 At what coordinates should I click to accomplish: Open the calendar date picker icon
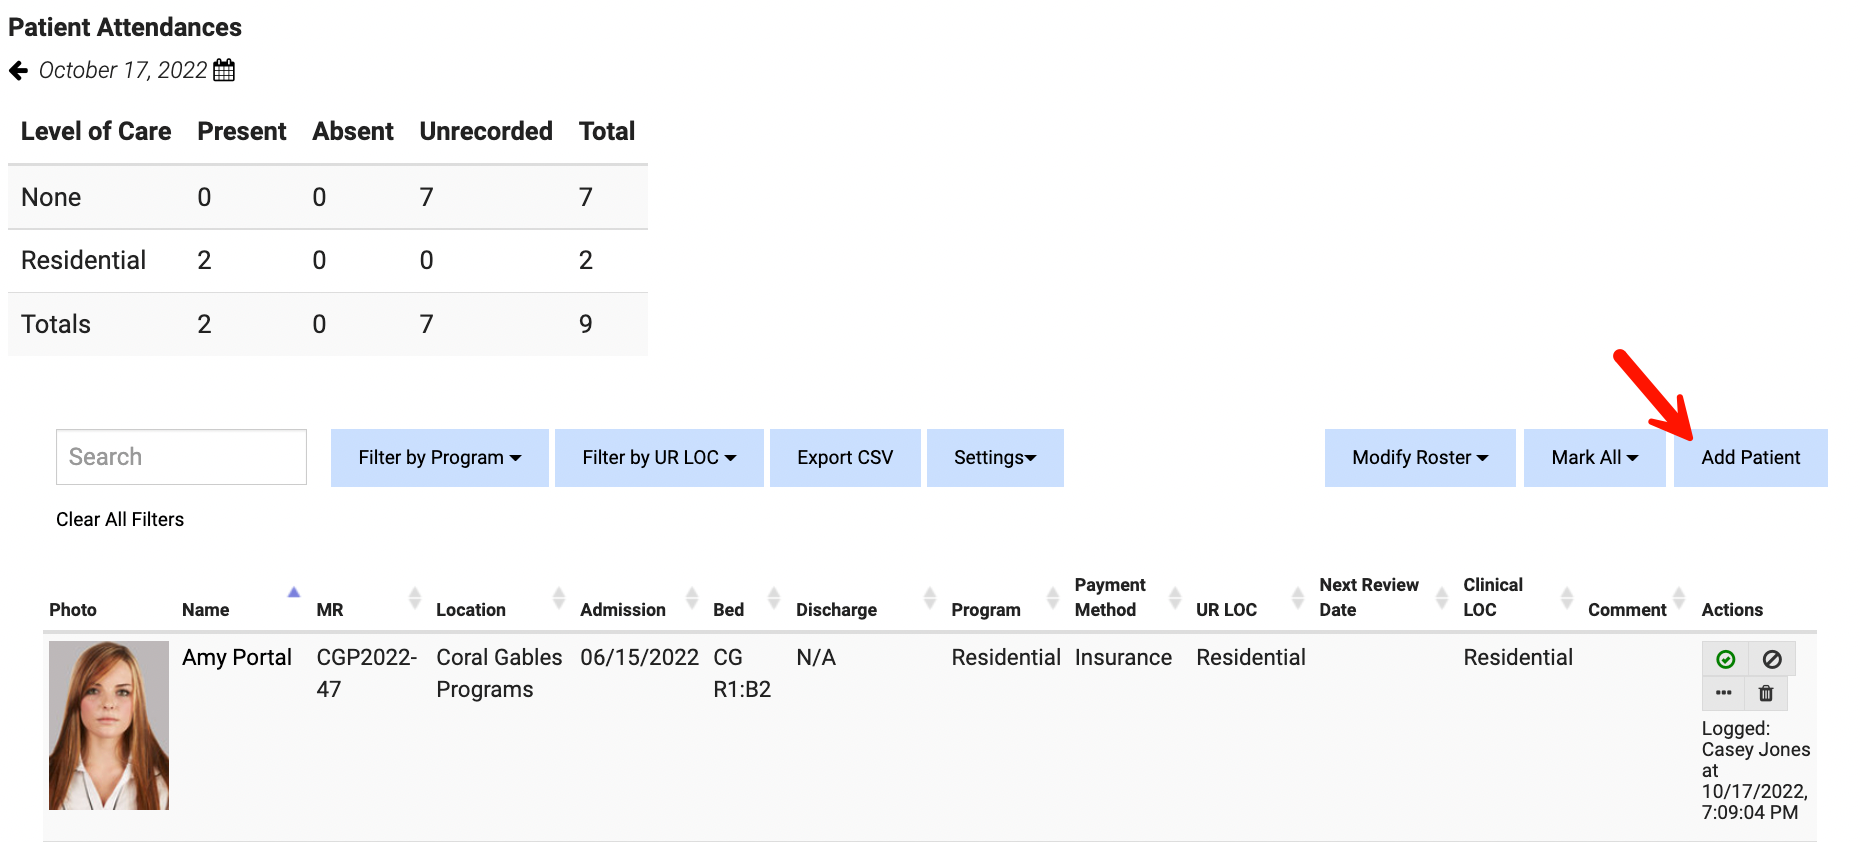[x=224, y=70]
